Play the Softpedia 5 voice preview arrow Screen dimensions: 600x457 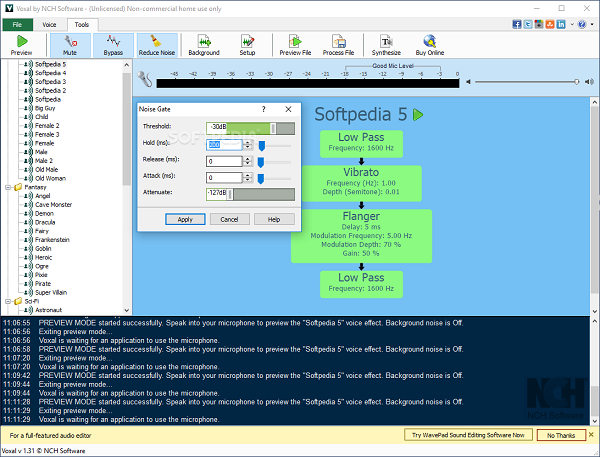click(418, 114)
